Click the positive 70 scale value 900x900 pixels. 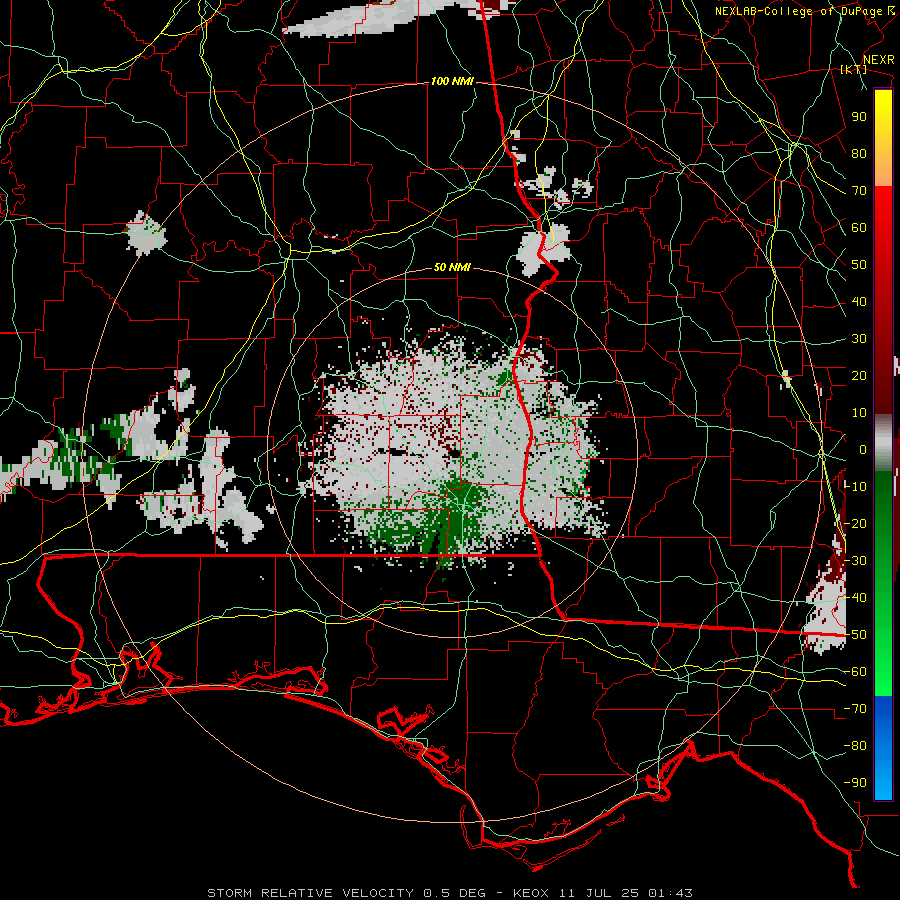(x=859, y=191)
